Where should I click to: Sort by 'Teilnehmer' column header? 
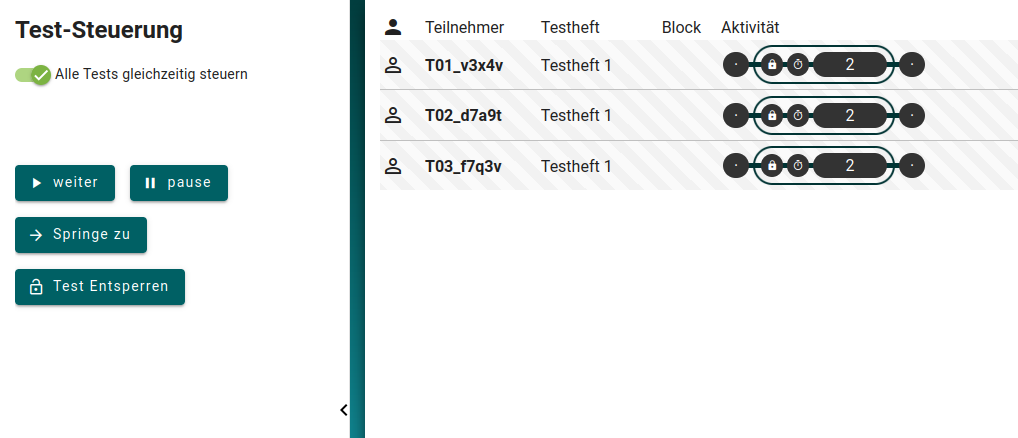[x=464, y=27]
